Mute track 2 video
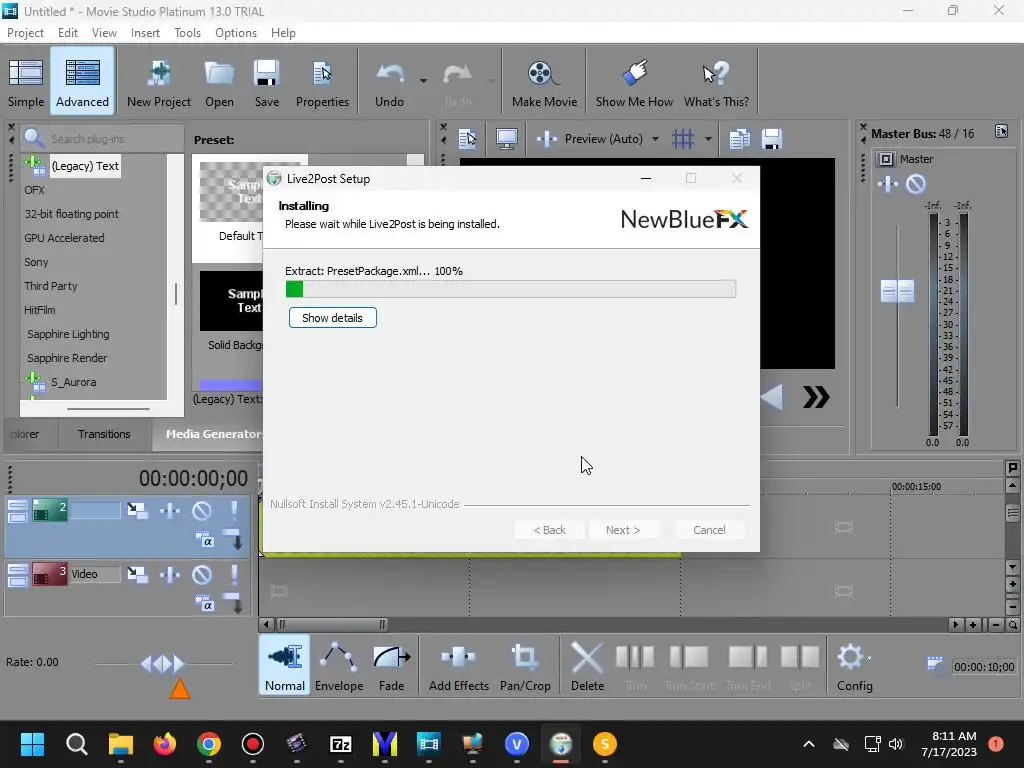 click(202, 510)
